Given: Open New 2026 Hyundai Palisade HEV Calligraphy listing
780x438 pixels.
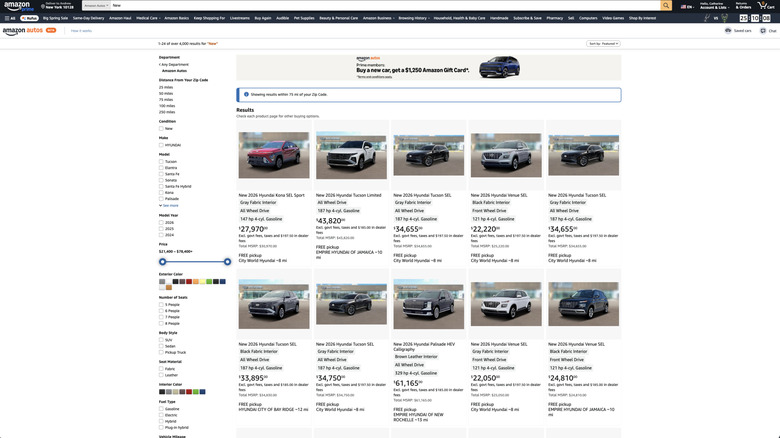Looking at the screenshot, I should tap(424, 347).
